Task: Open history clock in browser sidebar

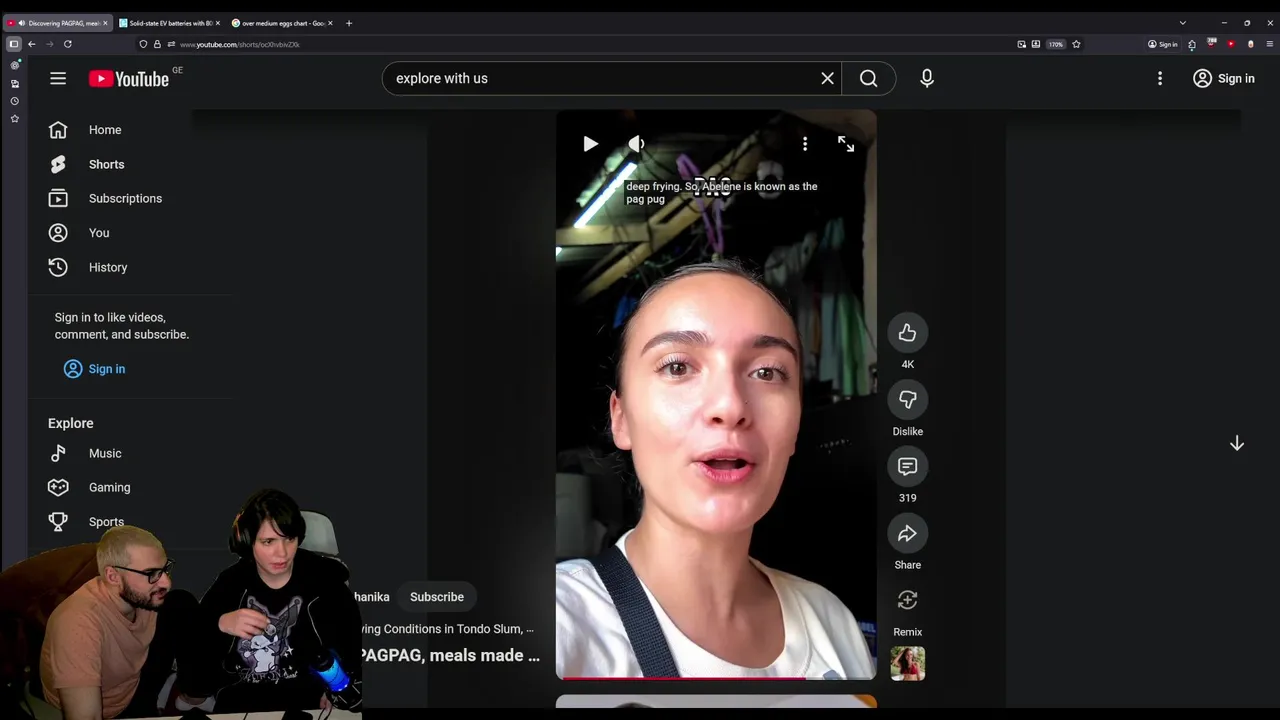Action: pos(15,101)
